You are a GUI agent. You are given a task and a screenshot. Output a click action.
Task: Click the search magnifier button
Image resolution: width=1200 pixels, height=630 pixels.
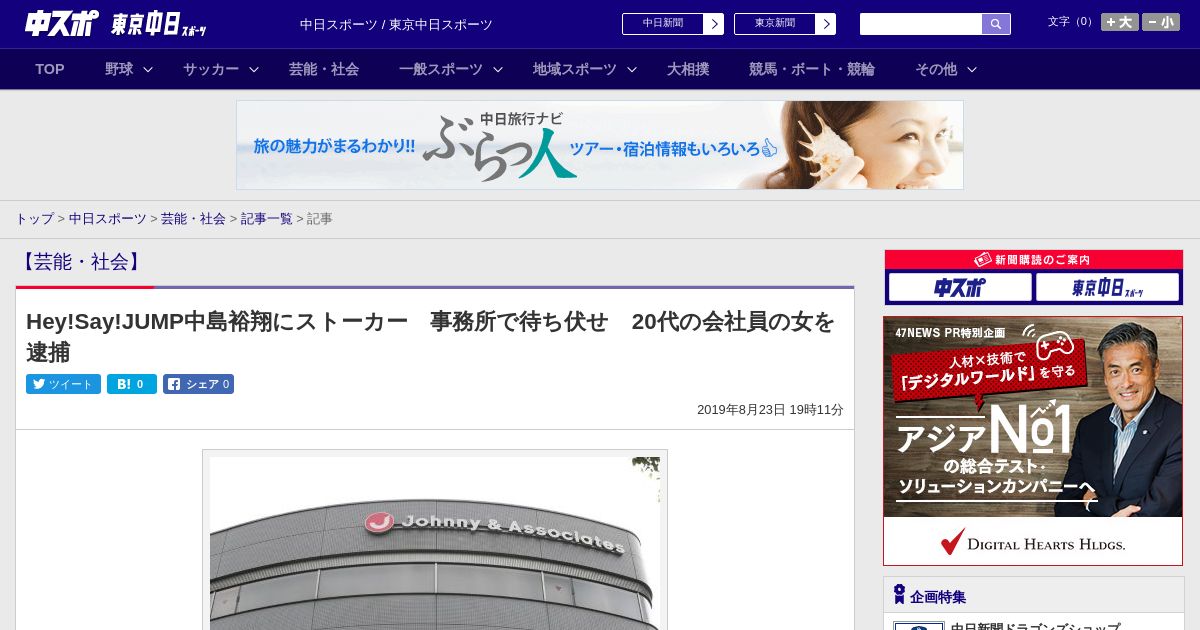point(996,24)
